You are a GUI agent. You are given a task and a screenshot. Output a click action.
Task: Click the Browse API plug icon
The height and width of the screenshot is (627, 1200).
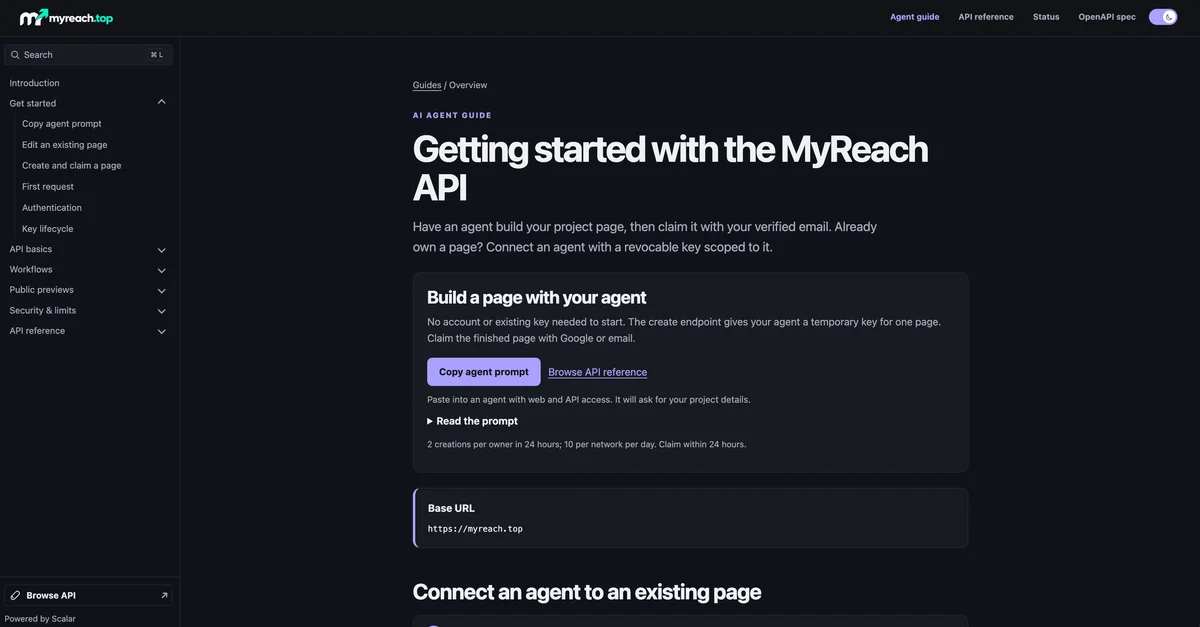pos(15,595)
